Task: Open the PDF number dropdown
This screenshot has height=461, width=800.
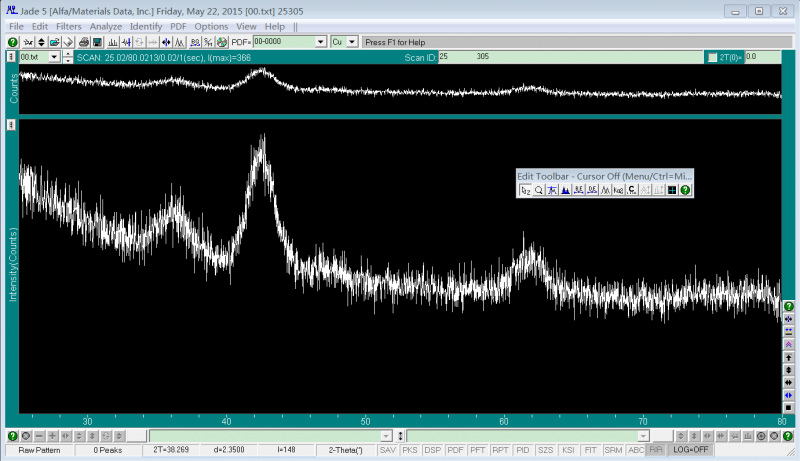Action: (321, 42)
